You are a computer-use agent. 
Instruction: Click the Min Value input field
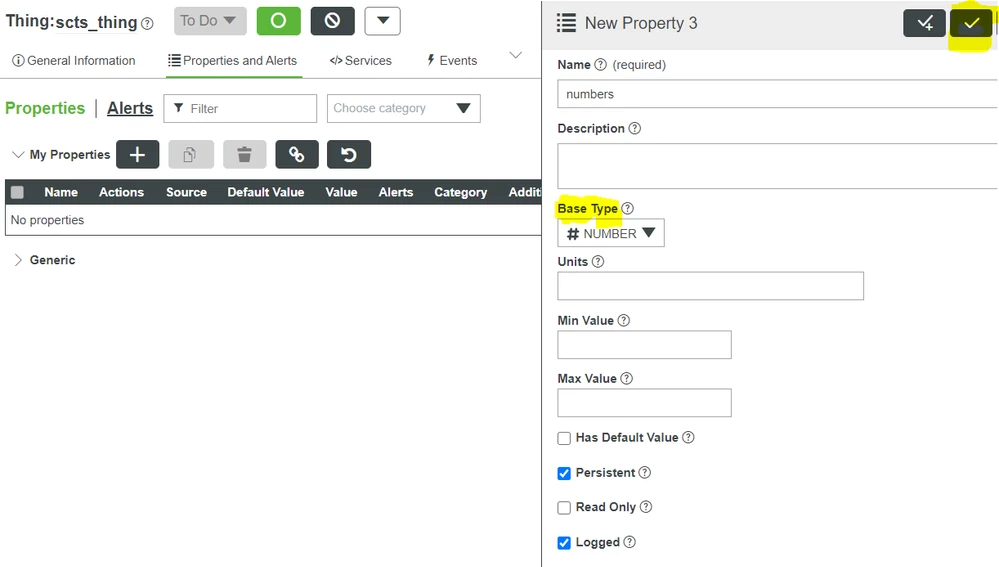[x=644, y=345]
